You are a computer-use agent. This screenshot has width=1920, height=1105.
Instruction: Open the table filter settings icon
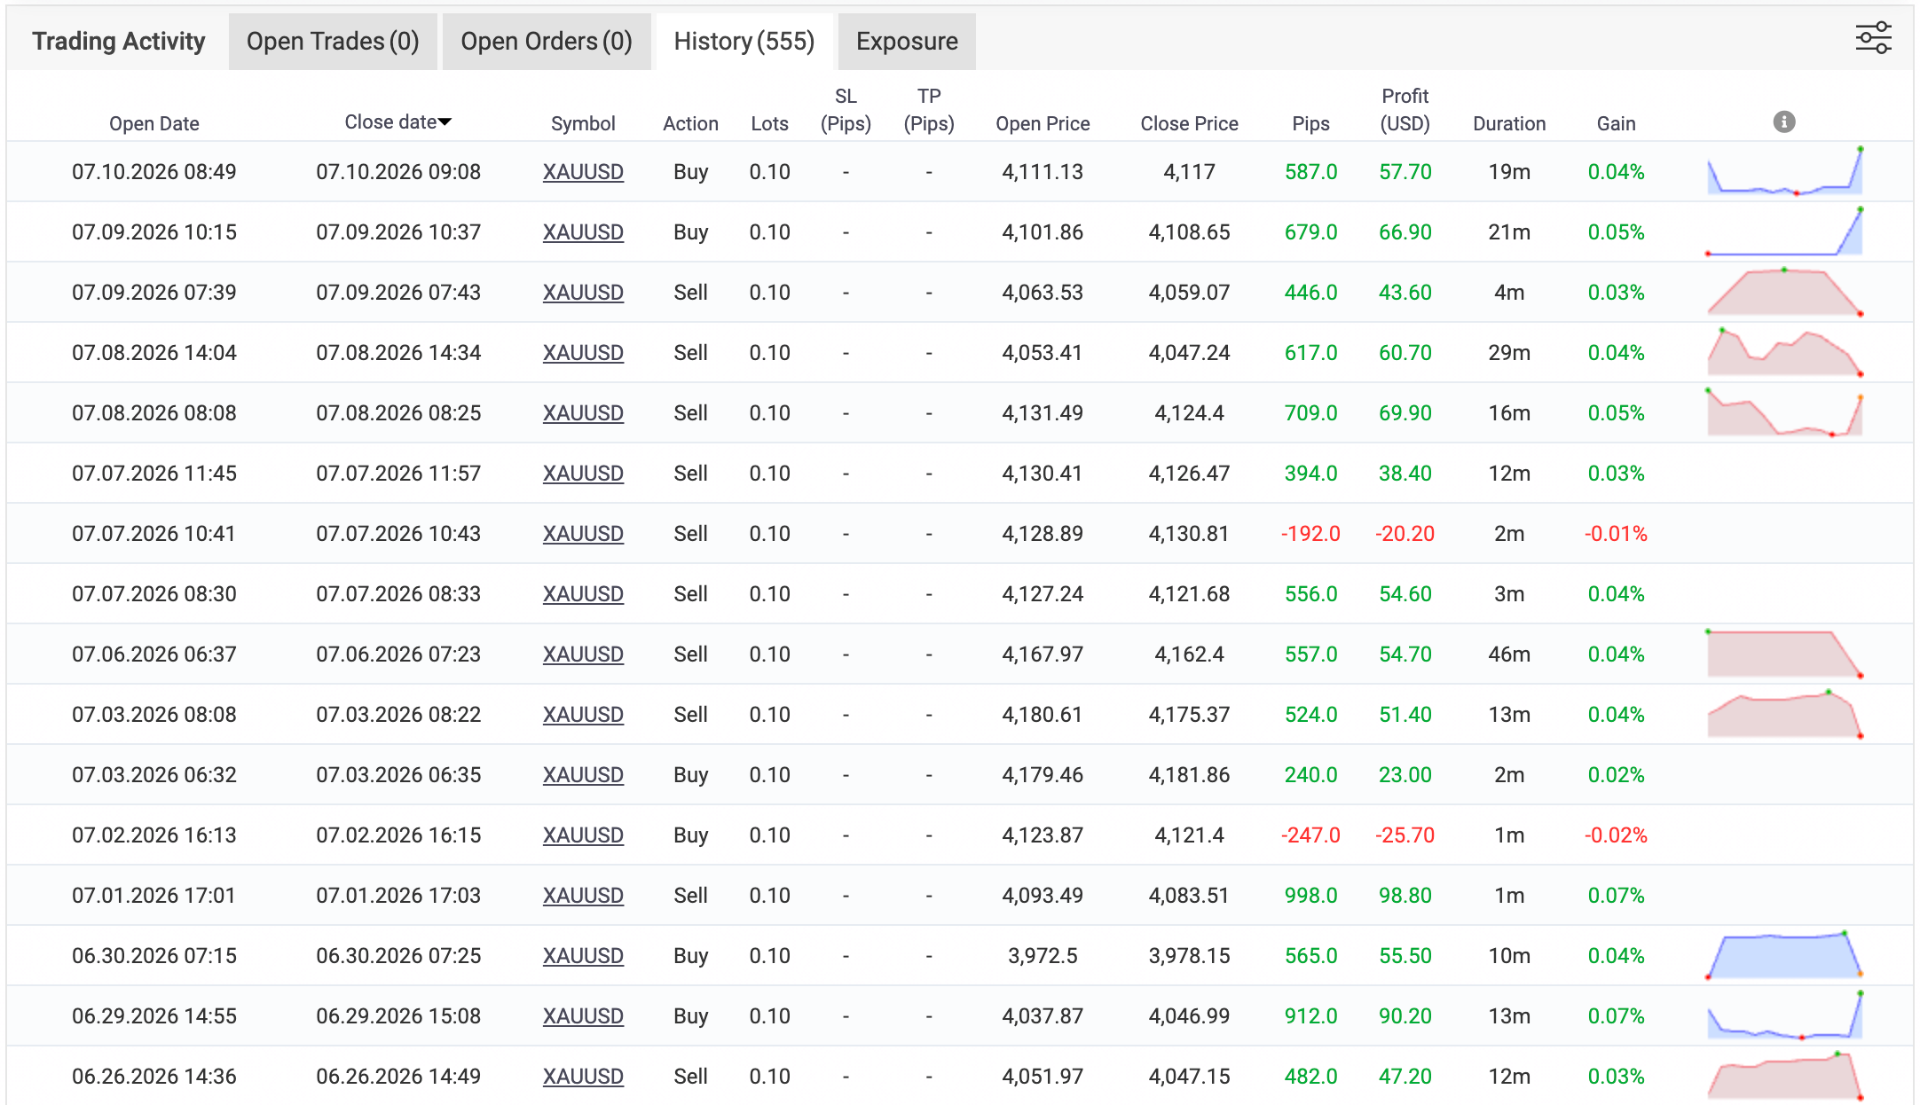pyautogui.click(x=1873, y=39)
